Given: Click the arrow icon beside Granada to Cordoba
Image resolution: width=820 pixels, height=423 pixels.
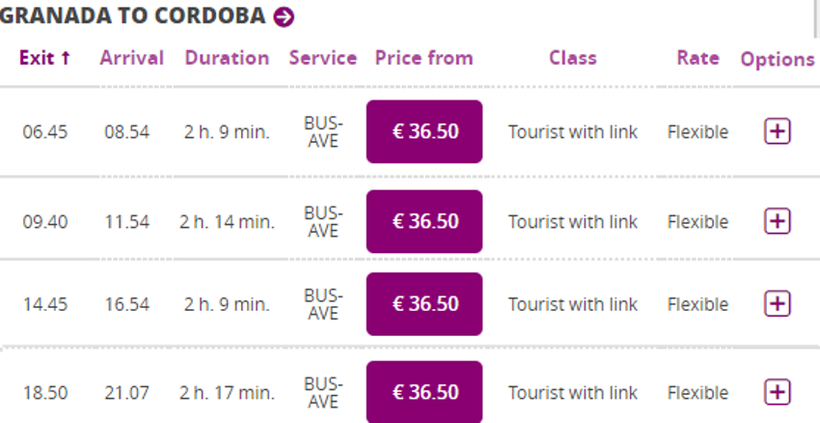Looking at the screenshot, I should (x=284, y=16).
